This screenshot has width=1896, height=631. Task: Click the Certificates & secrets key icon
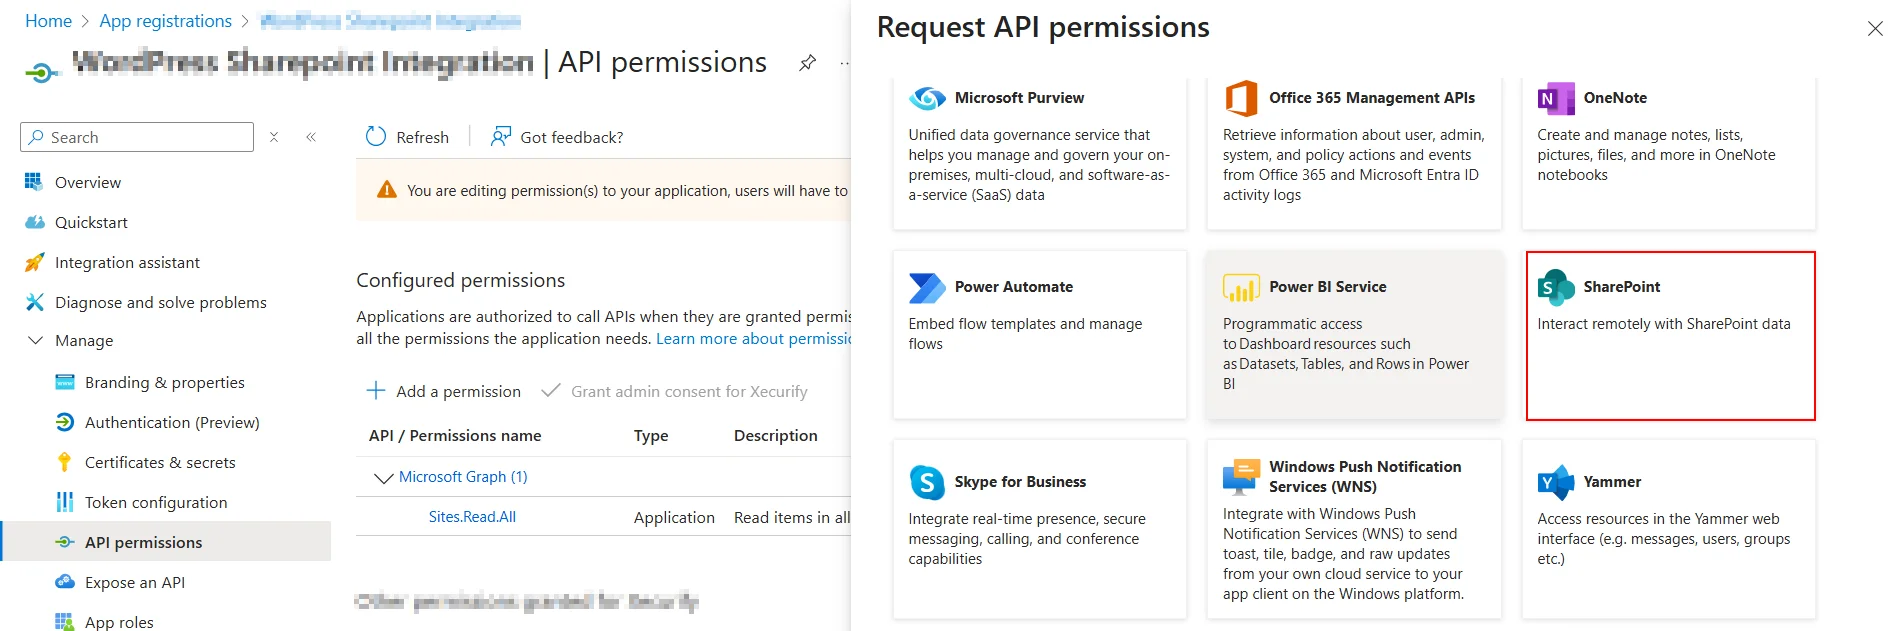(x=65, y=462)
